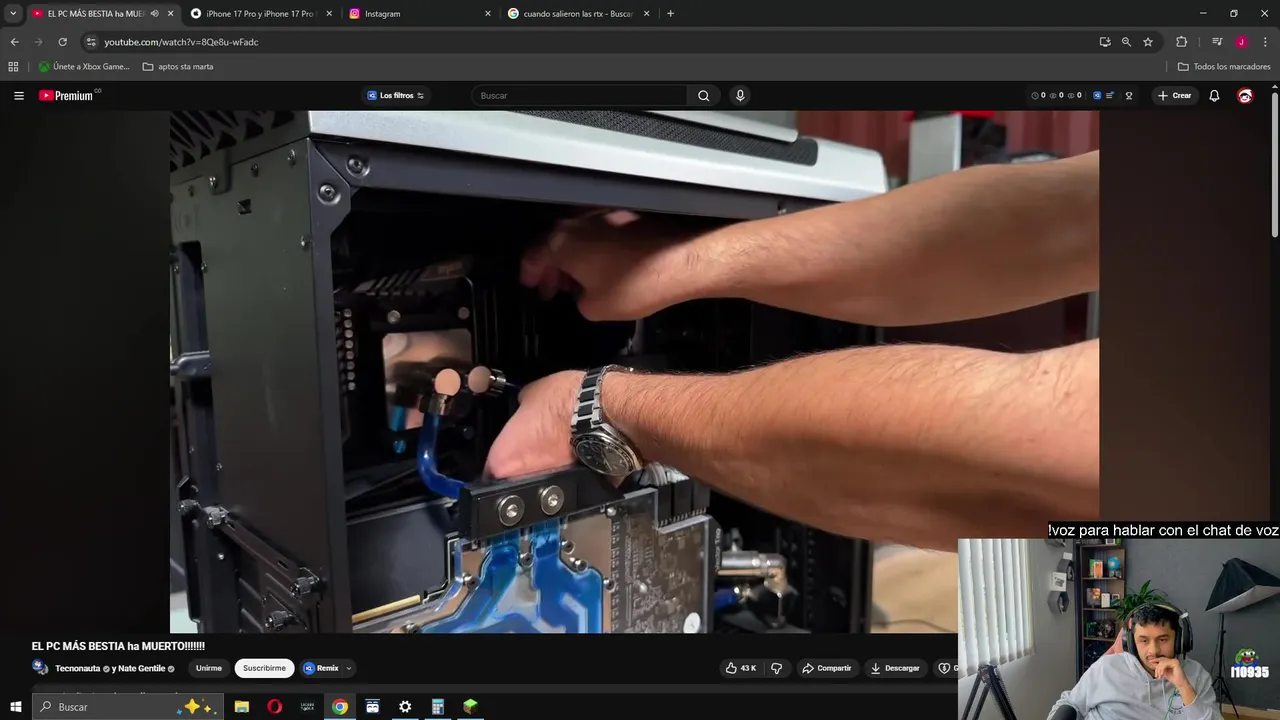Bookmark this page with the star
Viewport: 1280px width, 720px height.
(1148, 42)
